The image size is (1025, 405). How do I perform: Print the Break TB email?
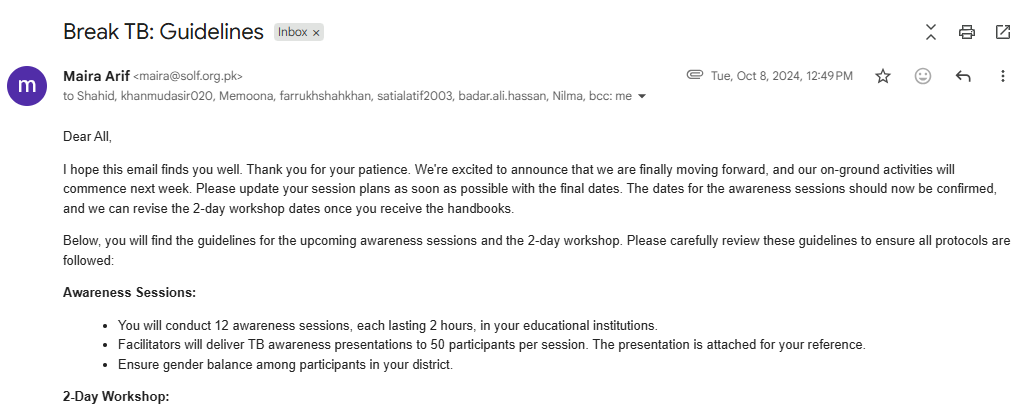pos(967,32)
